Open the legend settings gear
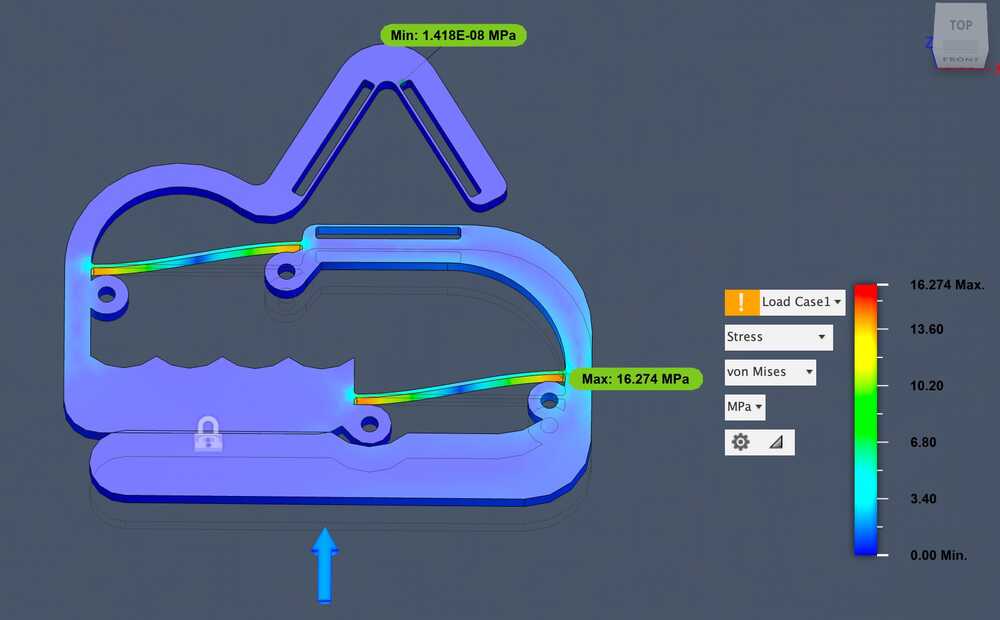The height and width of the screenshot is (620, 1000). tap(741, 442)
